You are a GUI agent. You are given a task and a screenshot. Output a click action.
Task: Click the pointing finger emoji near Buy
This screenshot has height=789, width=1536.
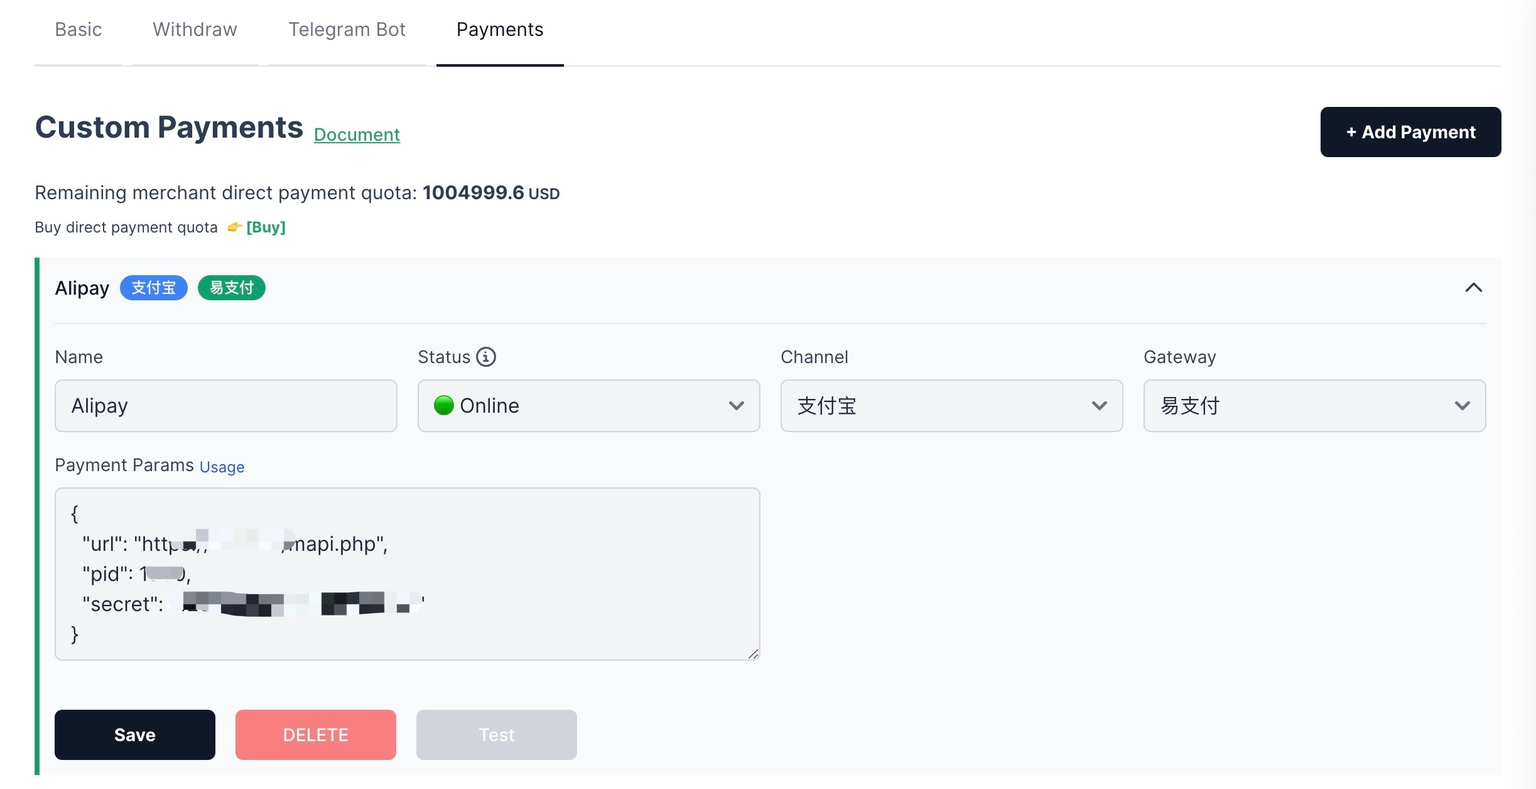point(234,227)
